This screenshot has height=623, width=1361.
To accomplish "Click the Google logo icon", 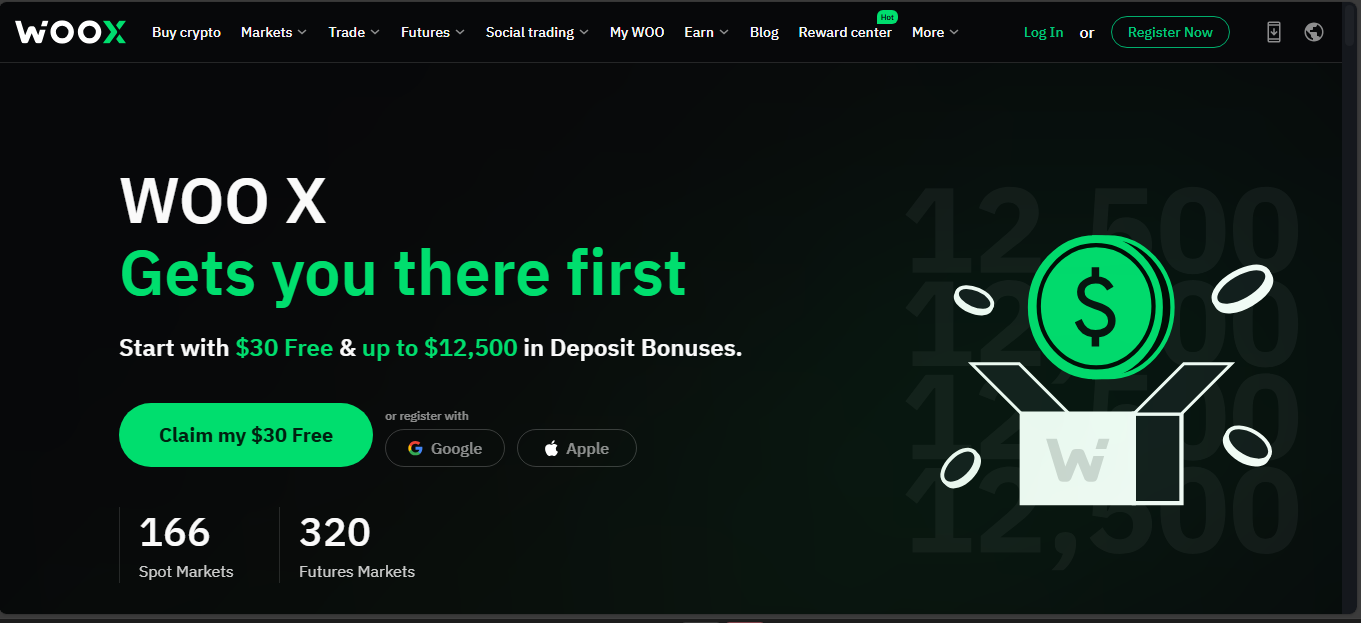I will pos(415,448).
